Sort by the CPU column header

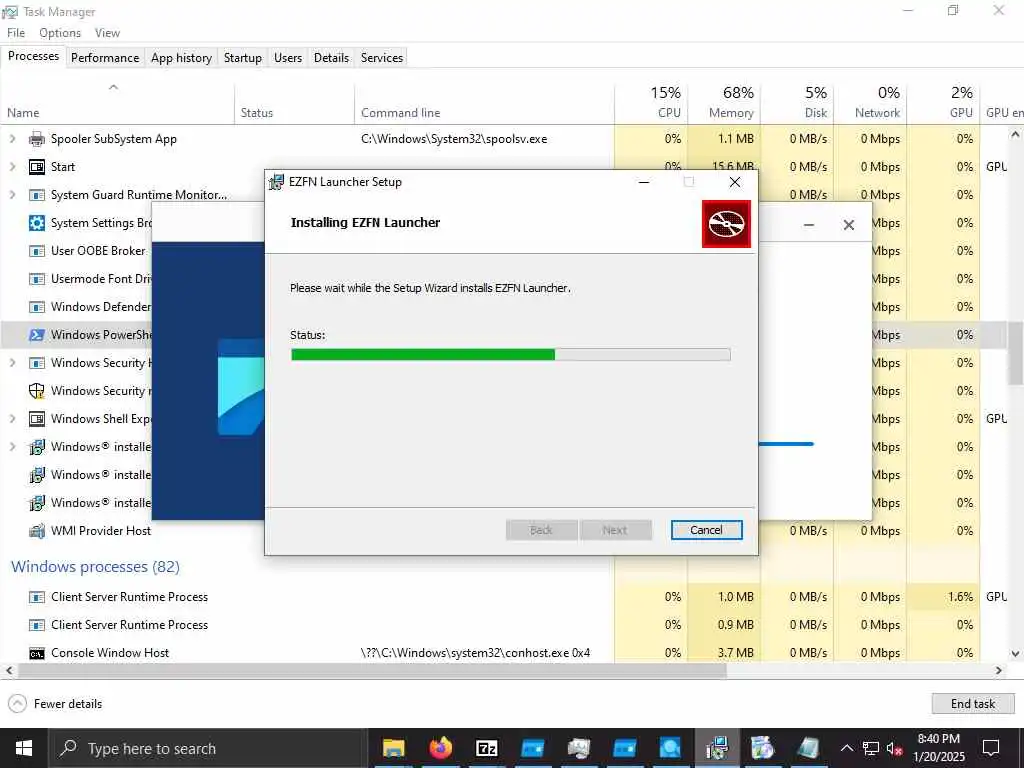tap(650, 104)
